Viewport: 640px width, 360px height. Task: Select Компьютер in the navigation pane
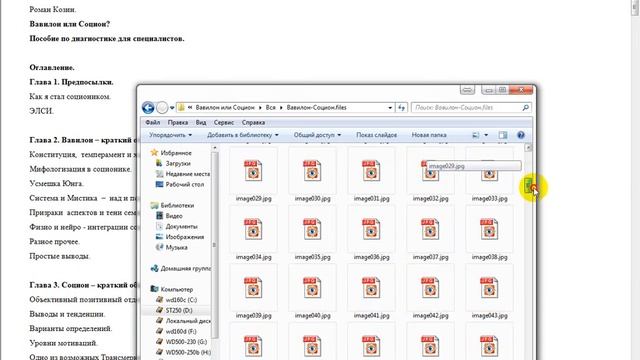pyautogui.click(x=172, y=289)
